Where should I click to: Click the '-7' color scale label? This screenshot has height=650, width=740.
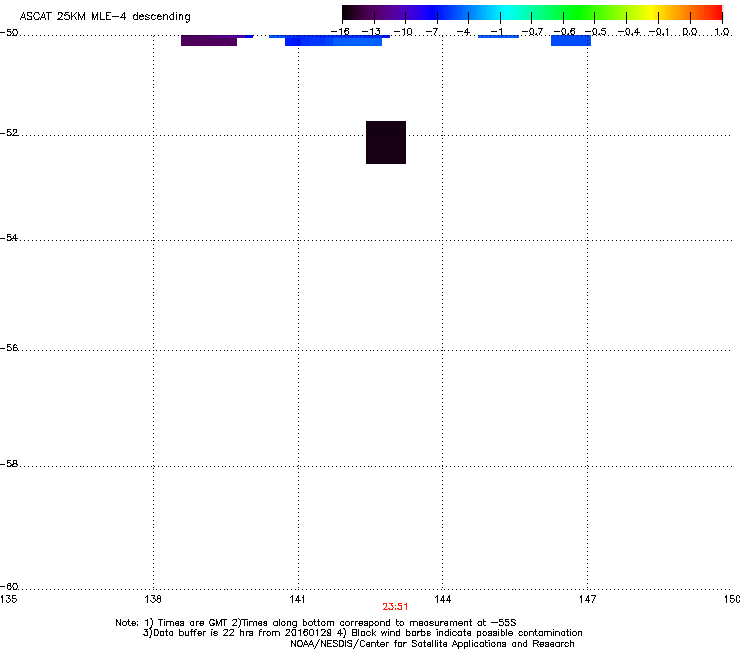point(432,32)
